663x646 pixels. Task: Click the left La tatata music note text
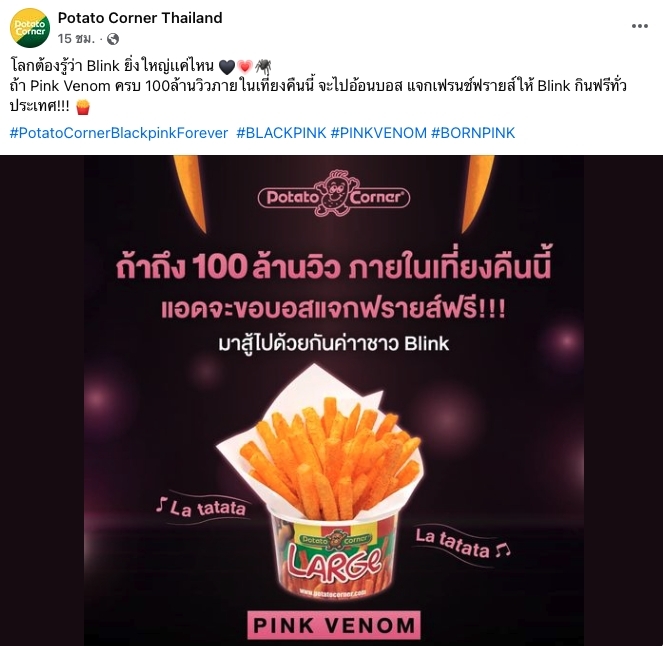201,507
